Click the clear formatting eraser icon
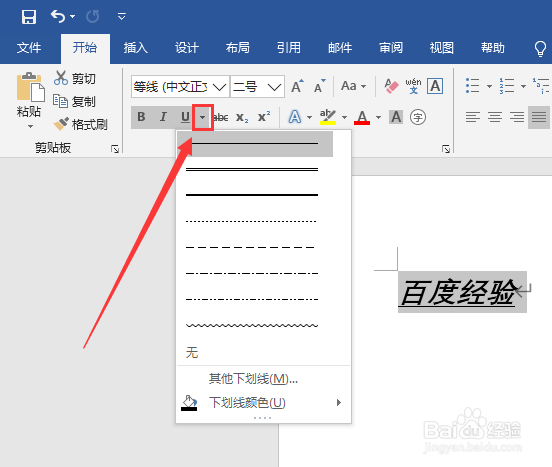Image resolution: width=552 pixels, height=467 pixels. 391,86
